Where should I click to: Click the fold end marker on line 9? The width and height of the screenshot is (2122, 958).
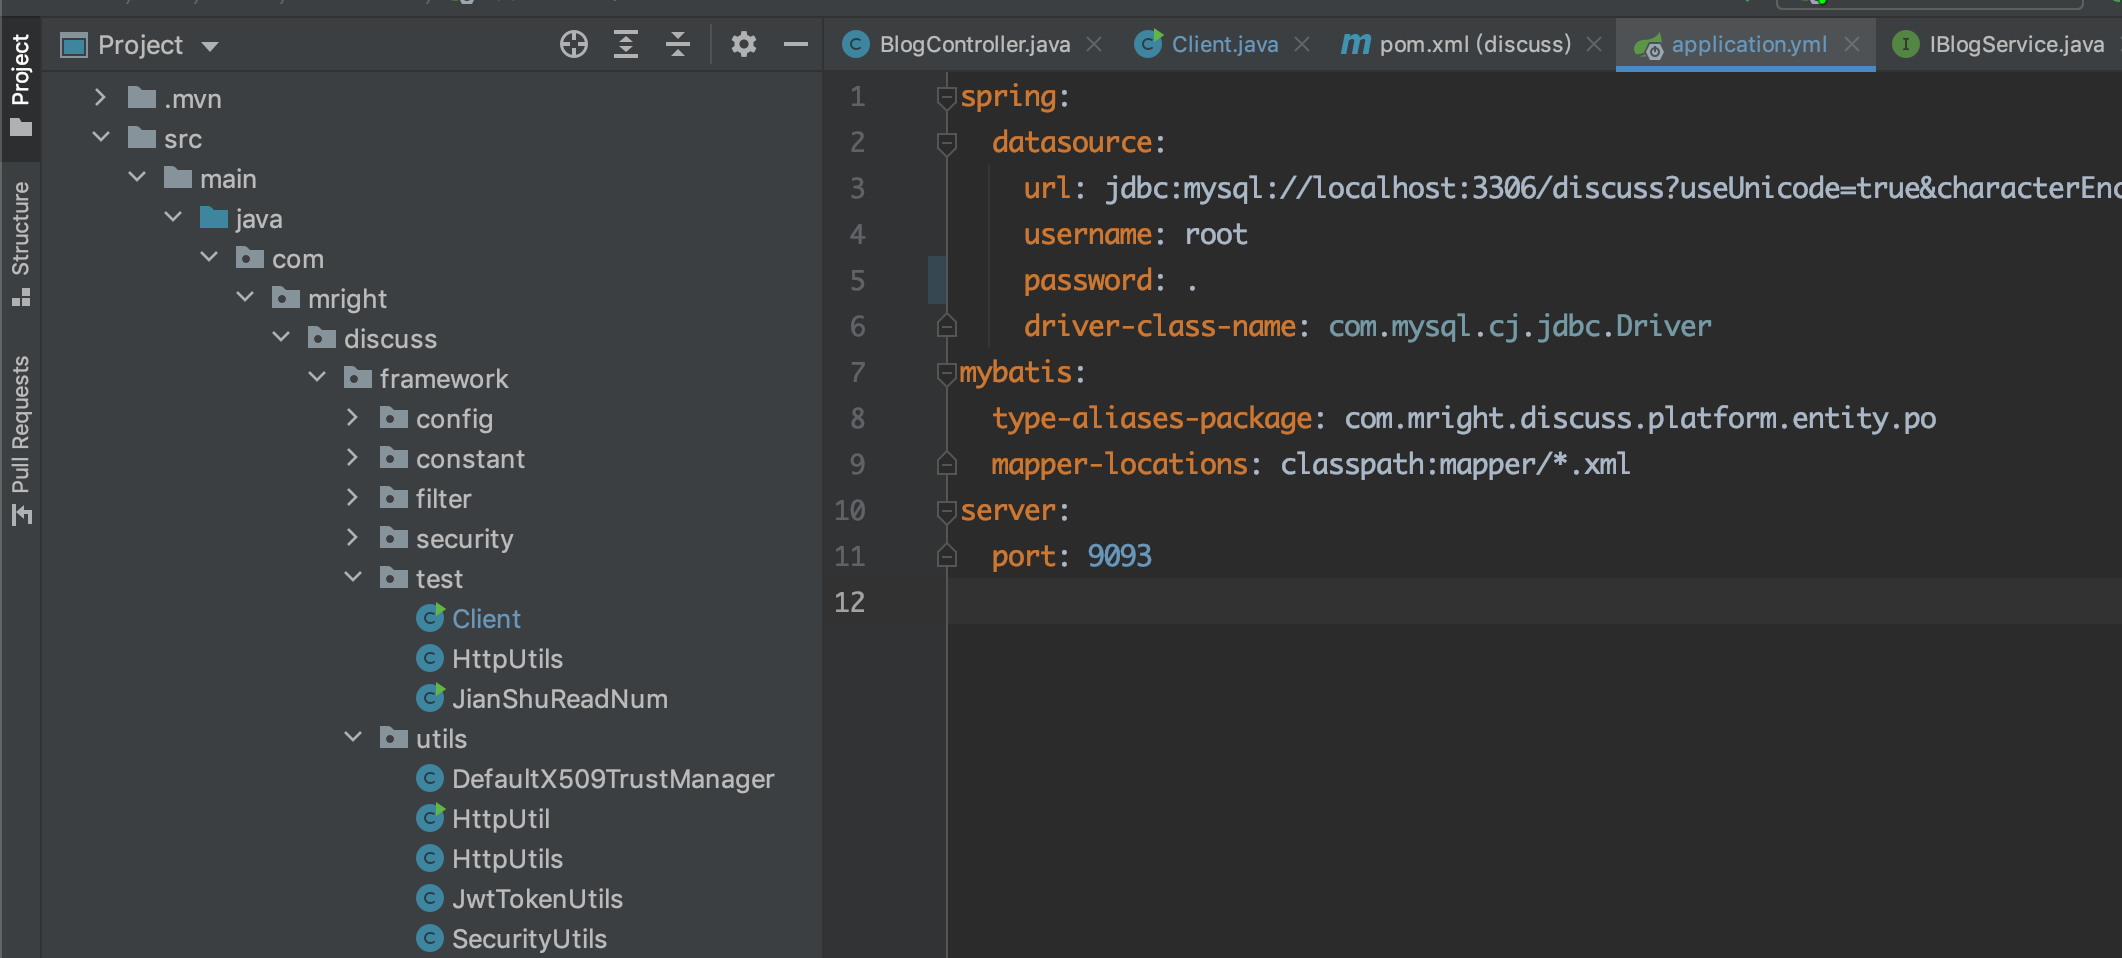[946, 464]
